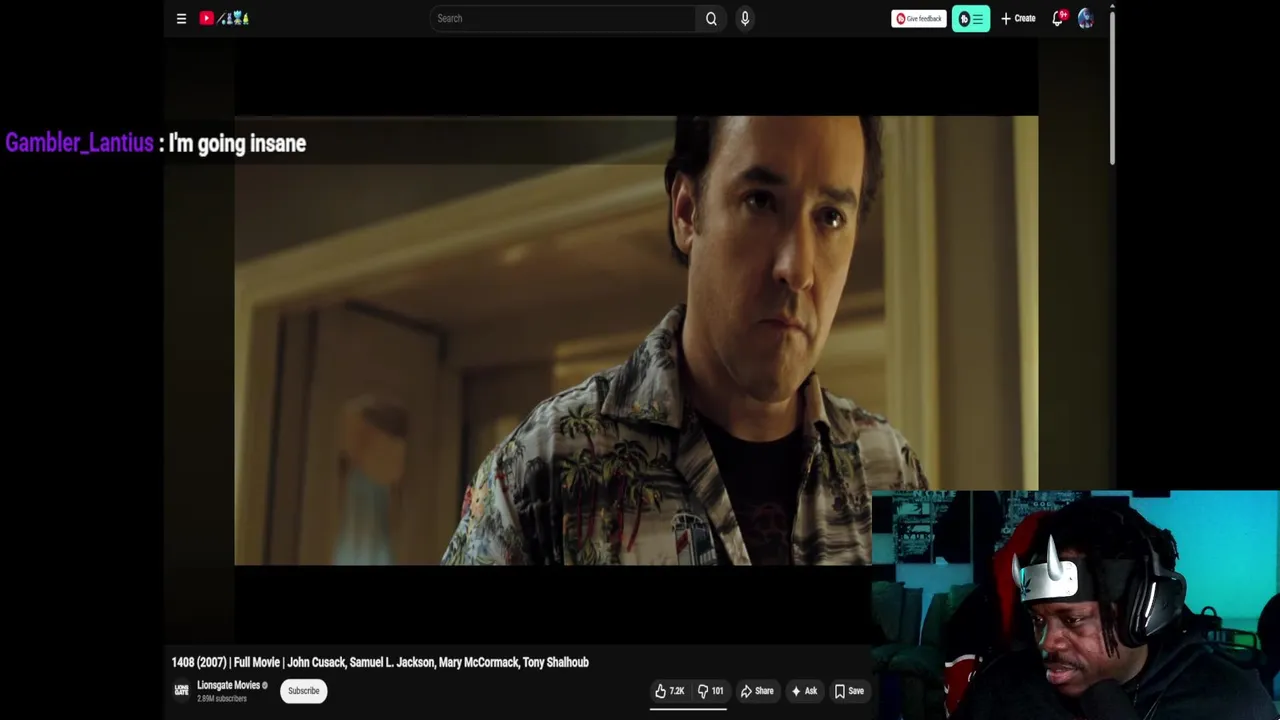Click the Ask button
The image size is (1280, 720).
point(804,691)
